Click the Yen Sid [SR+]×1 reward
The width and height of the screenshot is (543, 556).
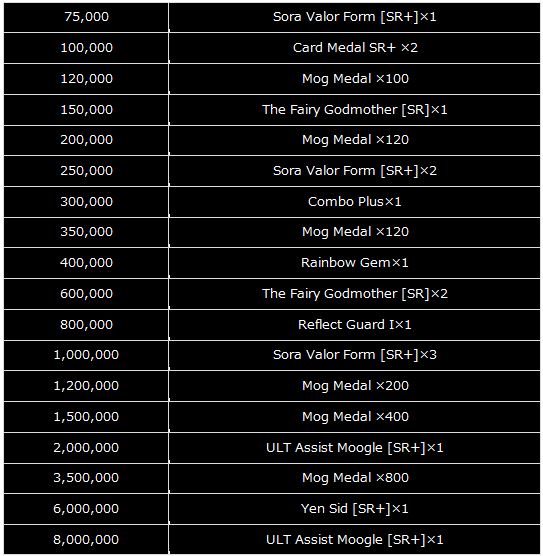pyautogui.click(x=355, y=509)
